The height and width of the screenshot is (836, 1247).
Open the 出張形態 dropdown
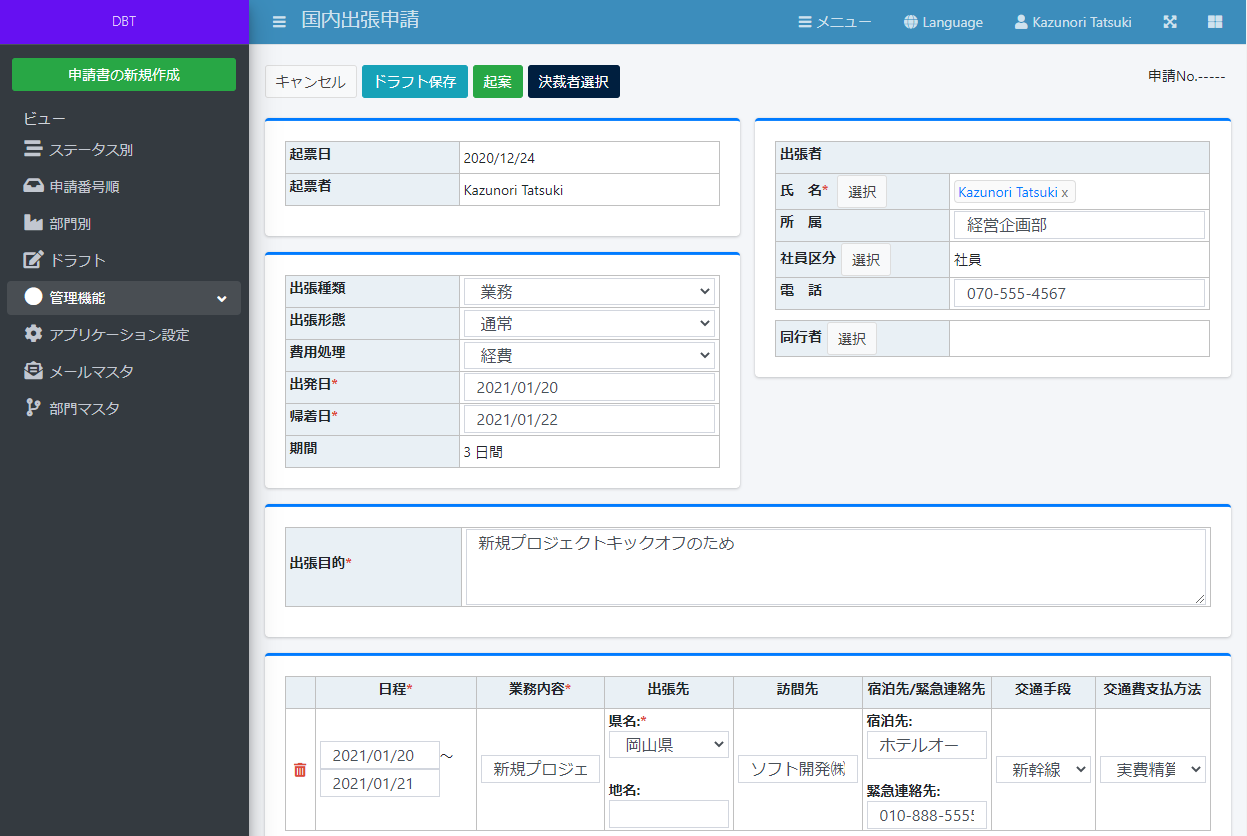pos(589,324)
